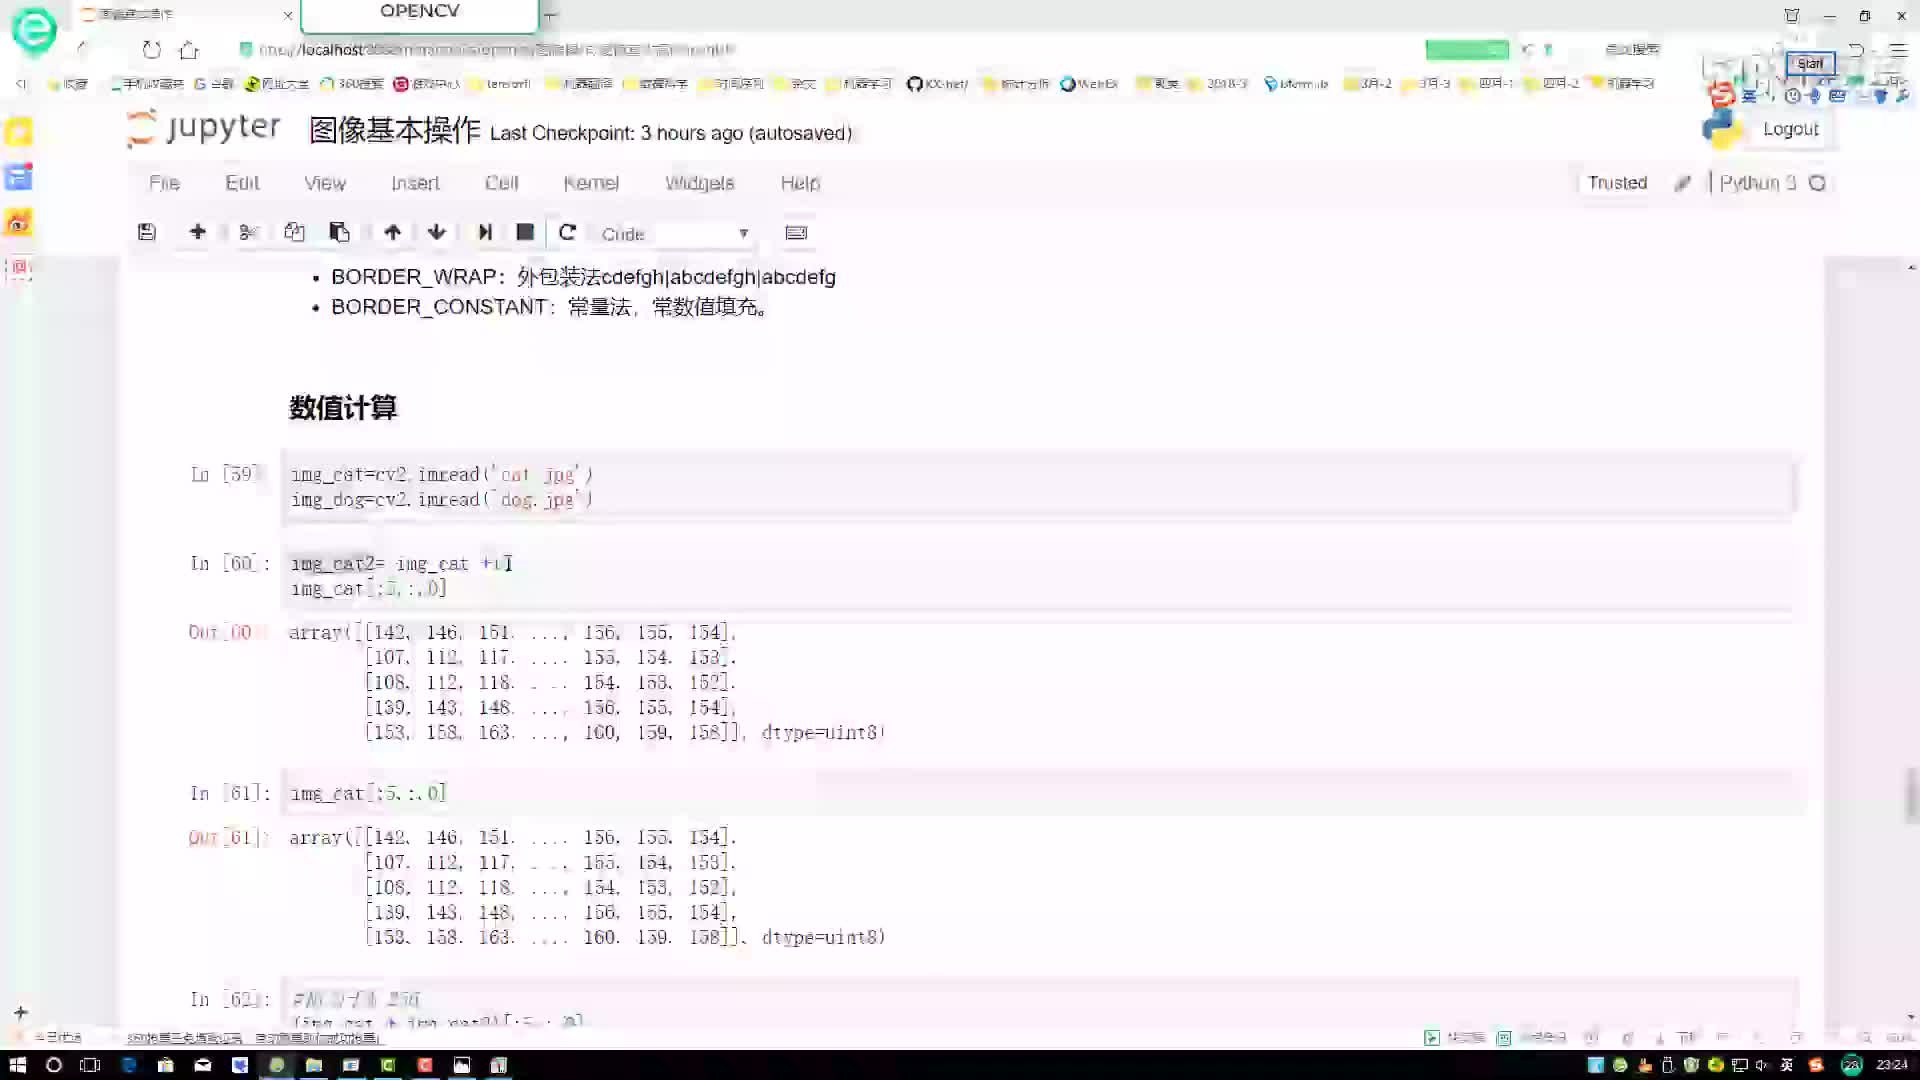
Task: Open the File menu
Action: click(164, 183)
